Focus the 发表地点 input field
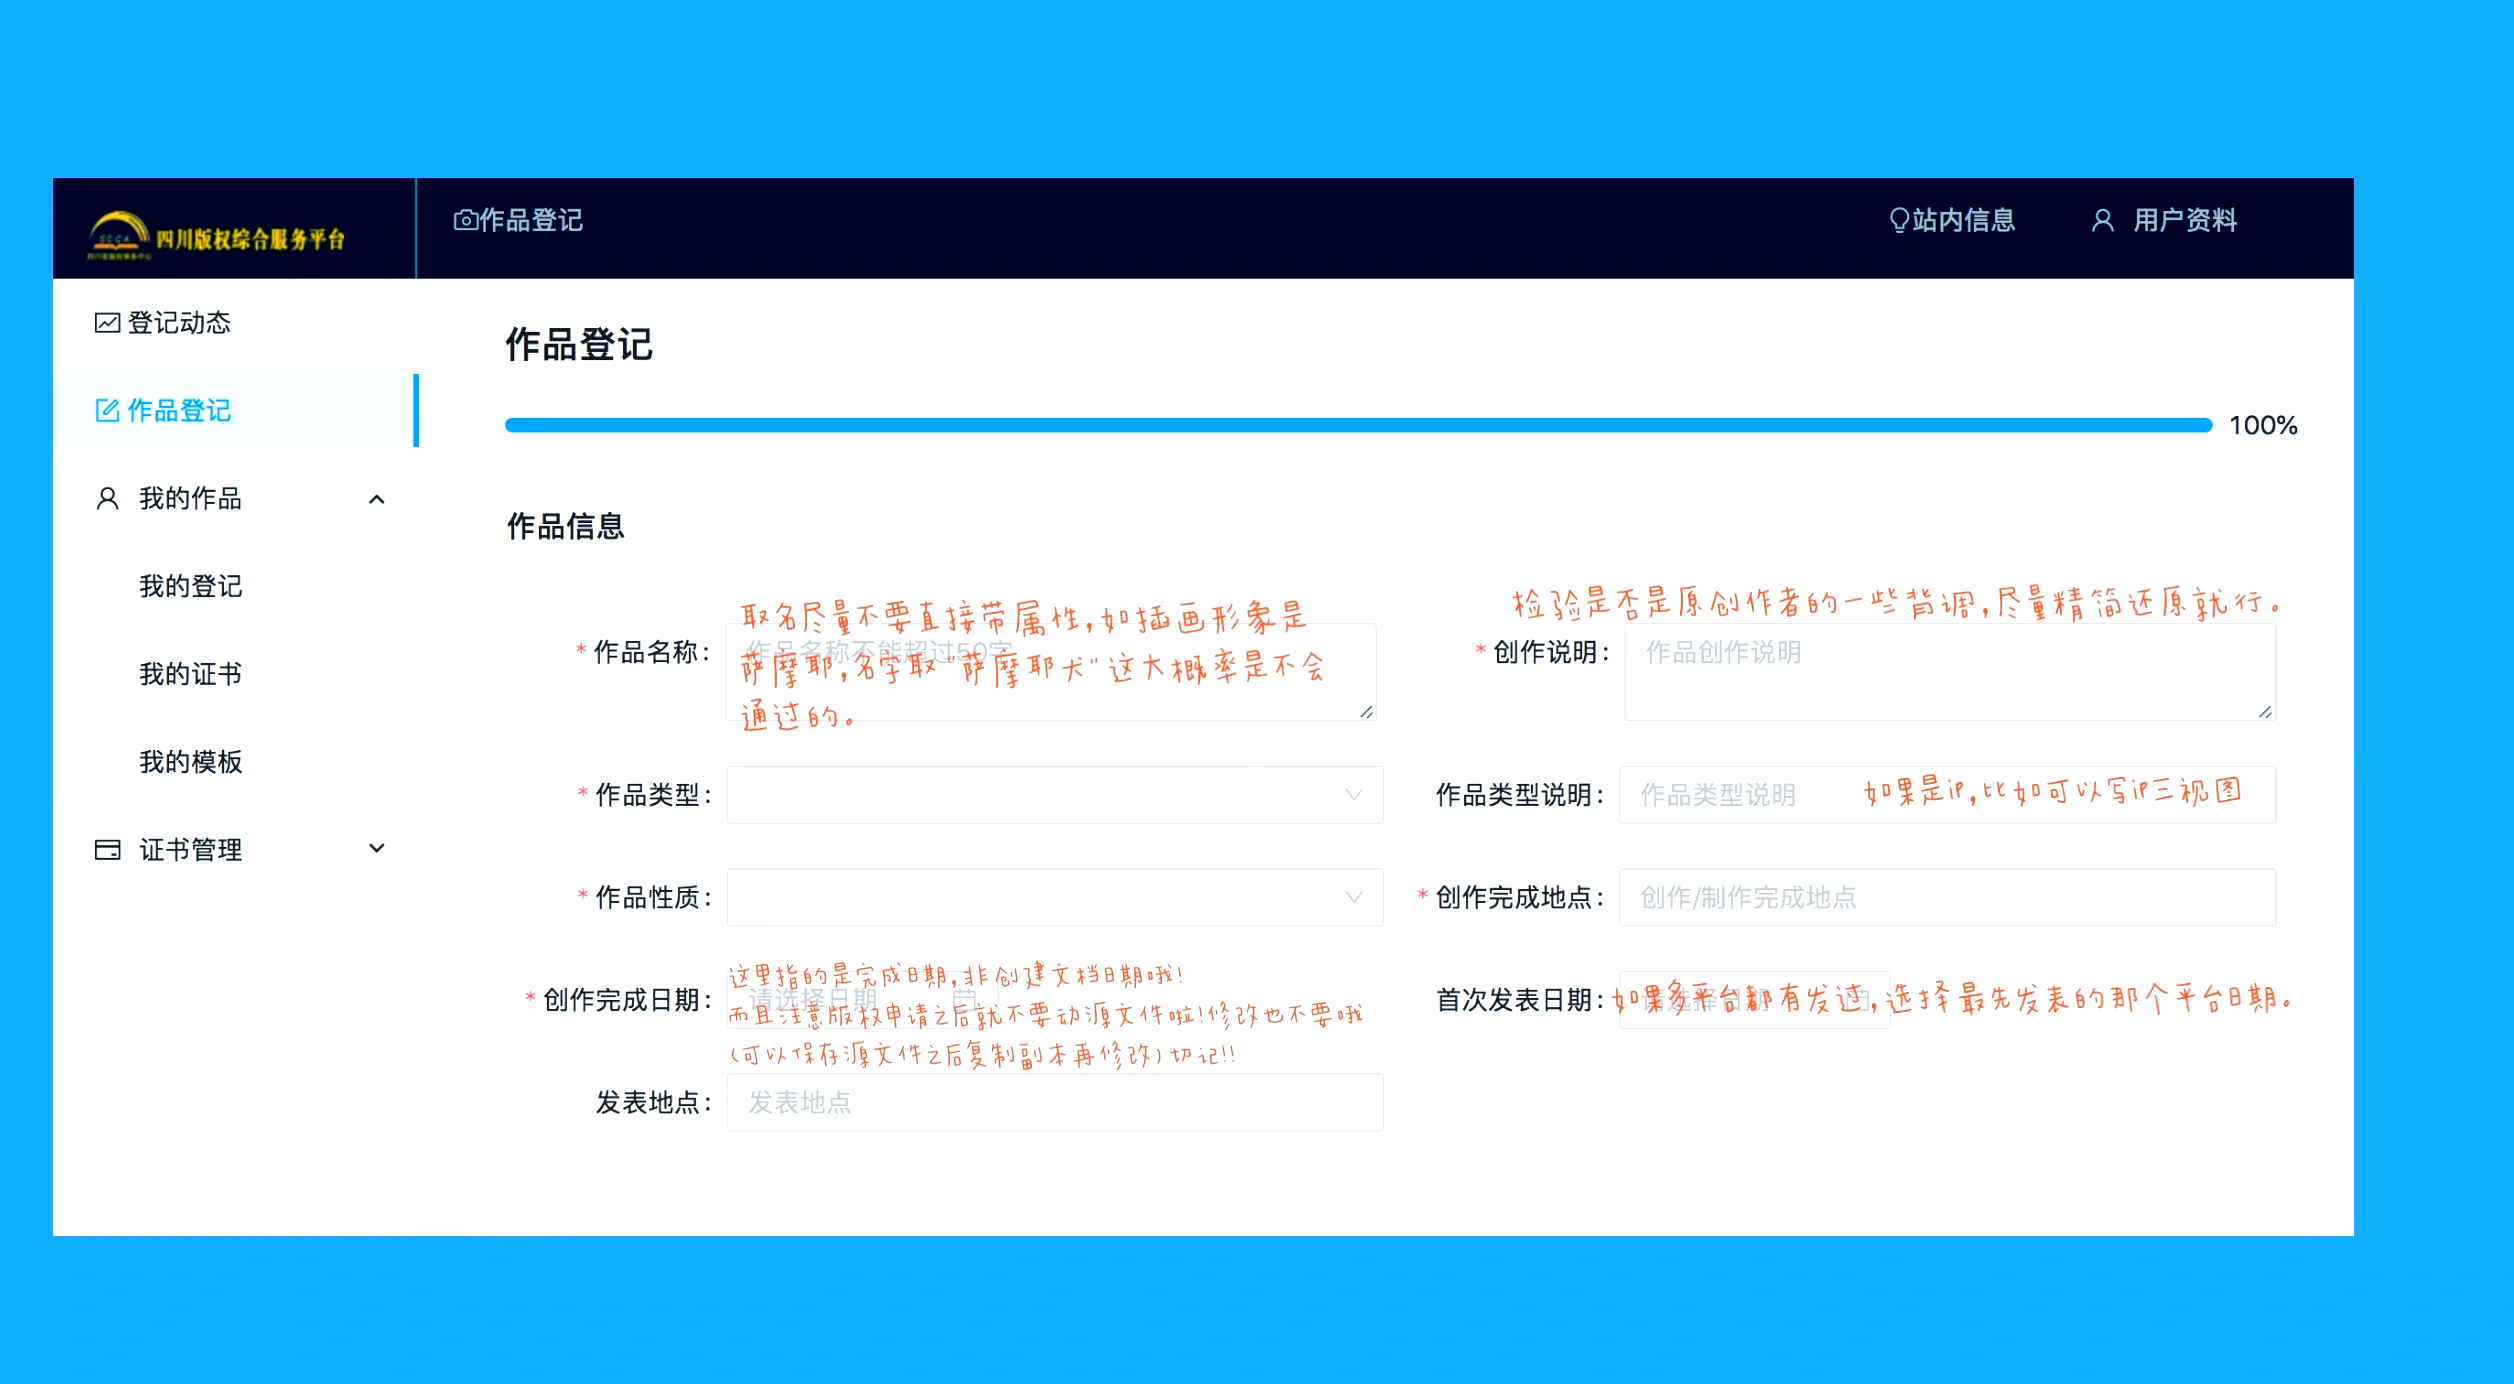This screenshot has height=1384, width=2514. [x=1055, y=1102]
